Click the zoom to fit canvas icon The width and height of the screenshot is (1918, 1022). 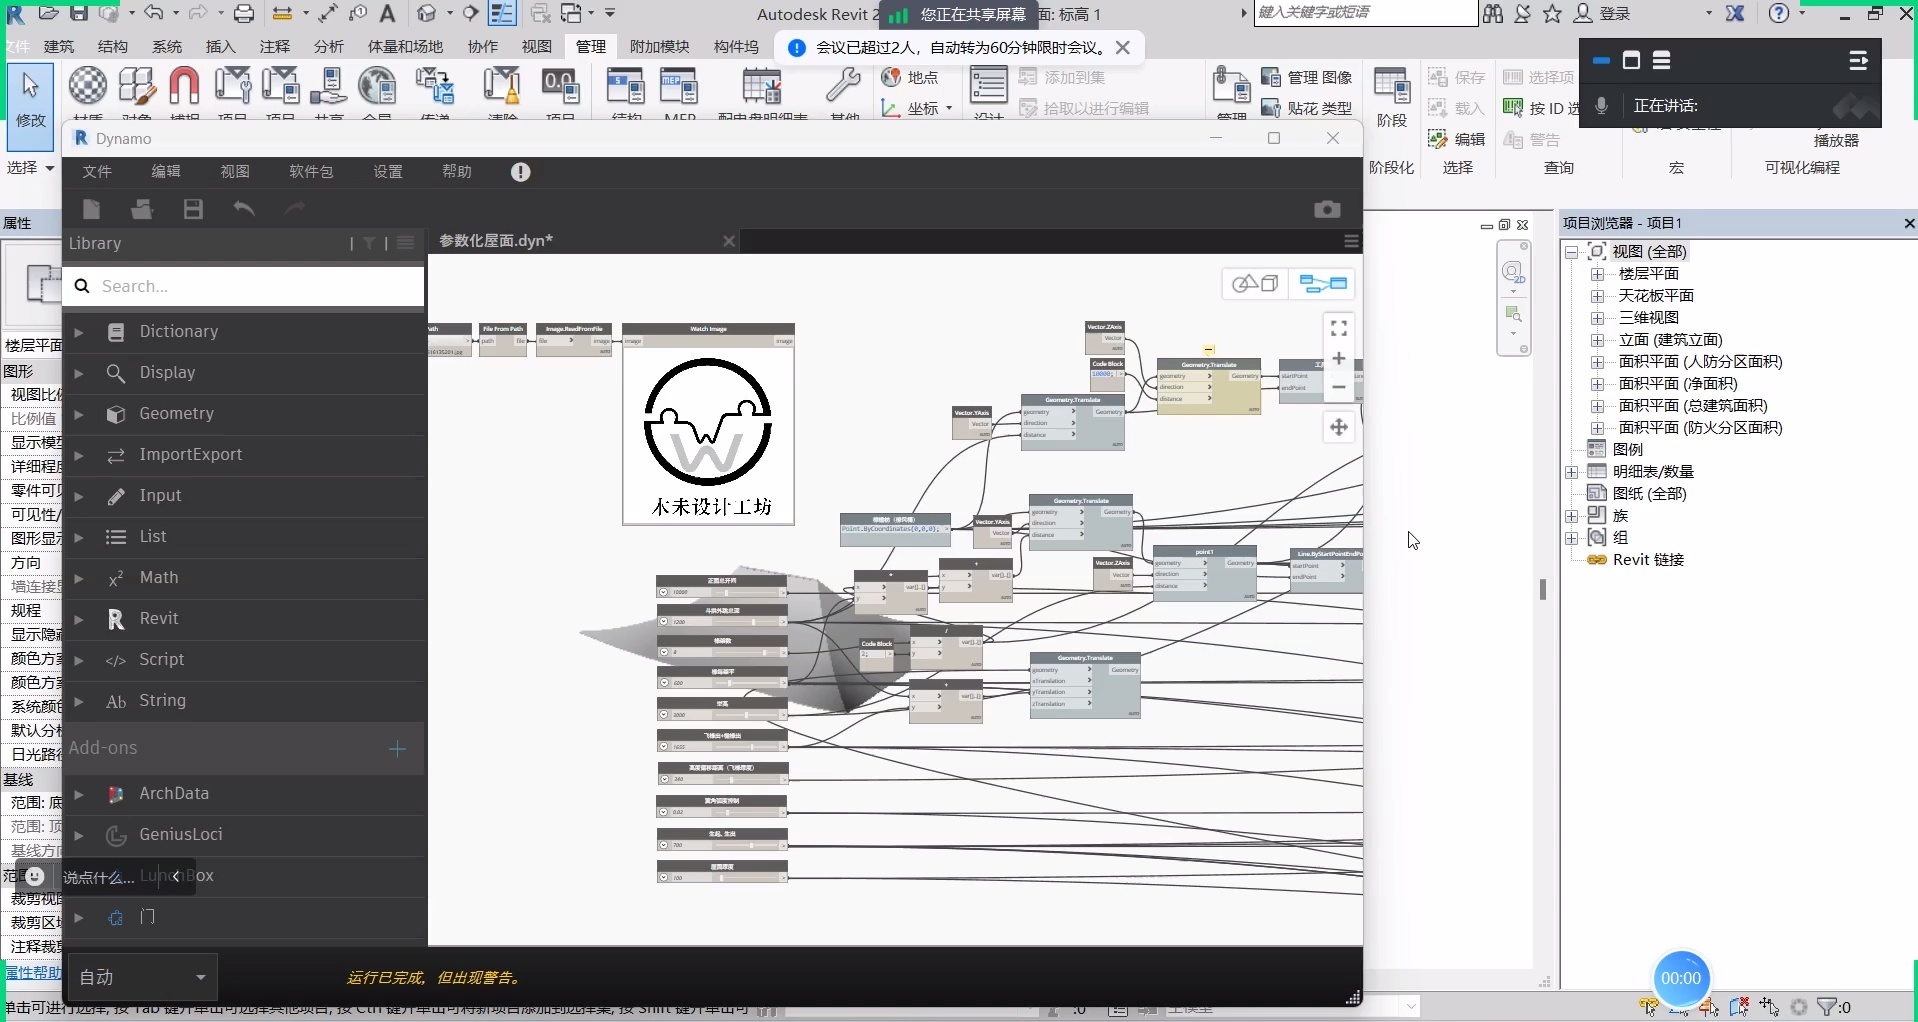1338,328
